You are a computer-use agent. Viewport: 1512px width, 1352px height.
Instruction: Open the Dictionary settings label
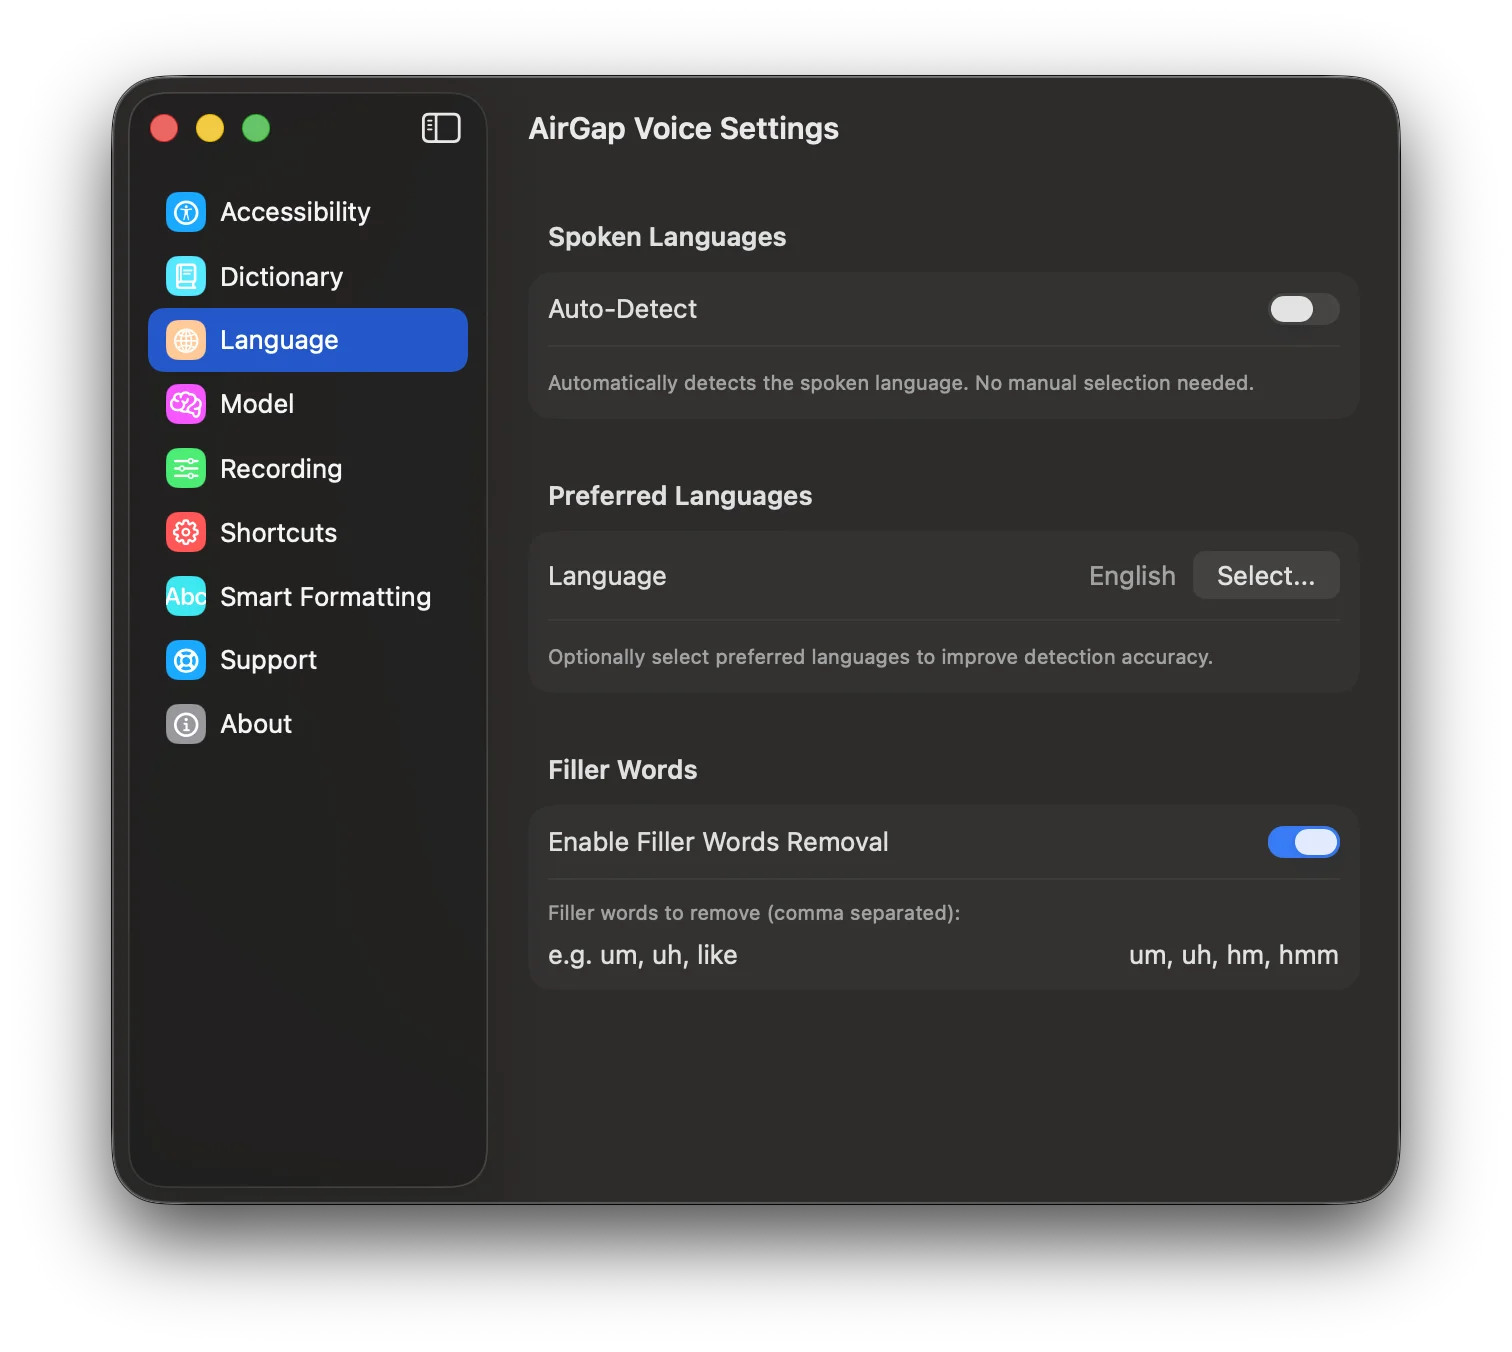pyautogui.click(x=281, y=276)
